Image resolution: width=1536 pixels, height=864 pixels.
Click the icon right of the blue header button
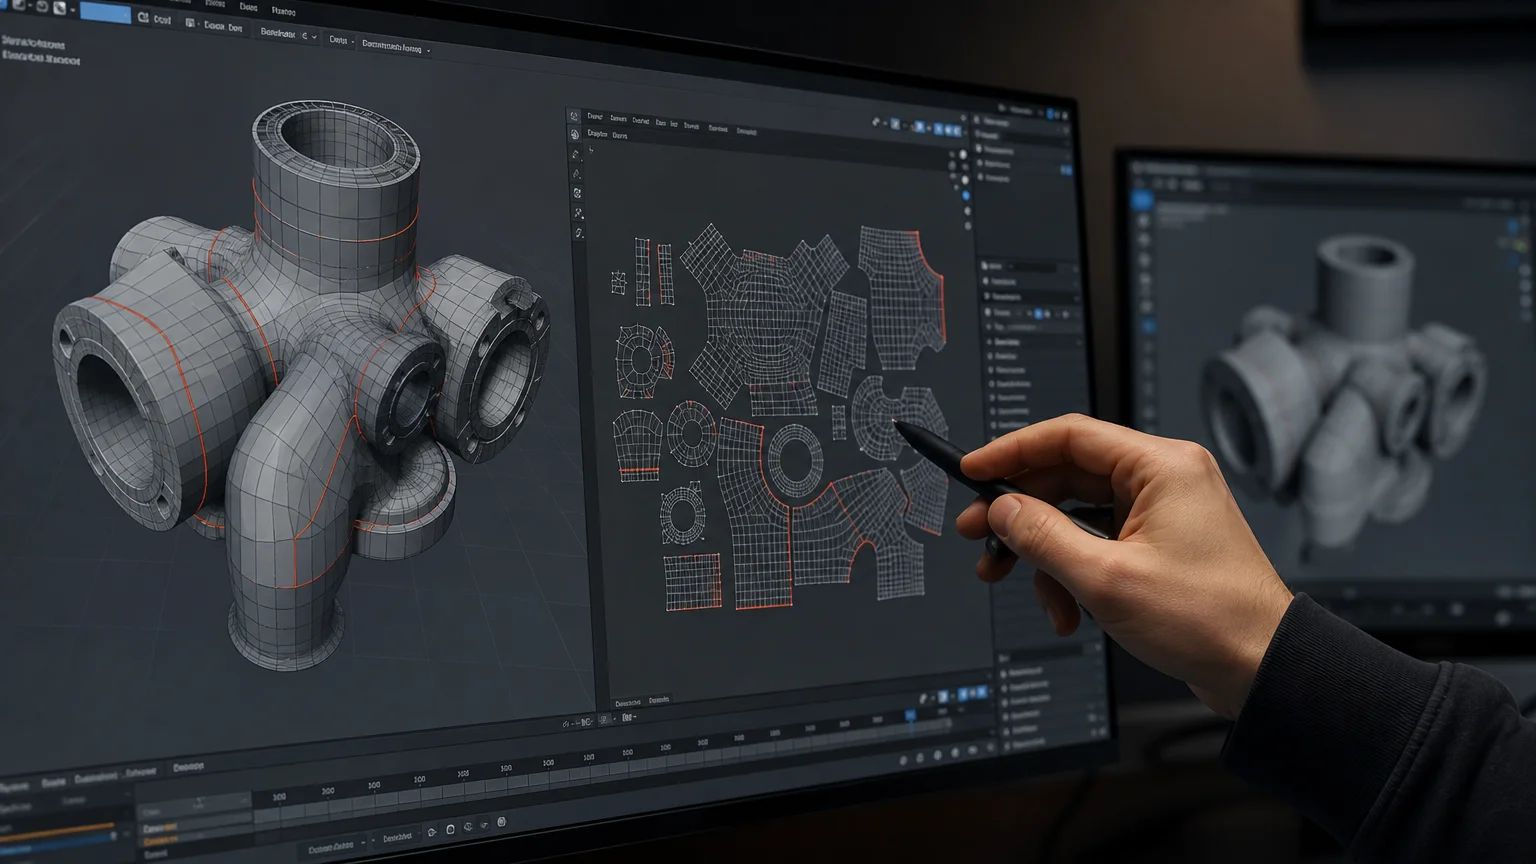pyautogui.click(x=144, y=18)
